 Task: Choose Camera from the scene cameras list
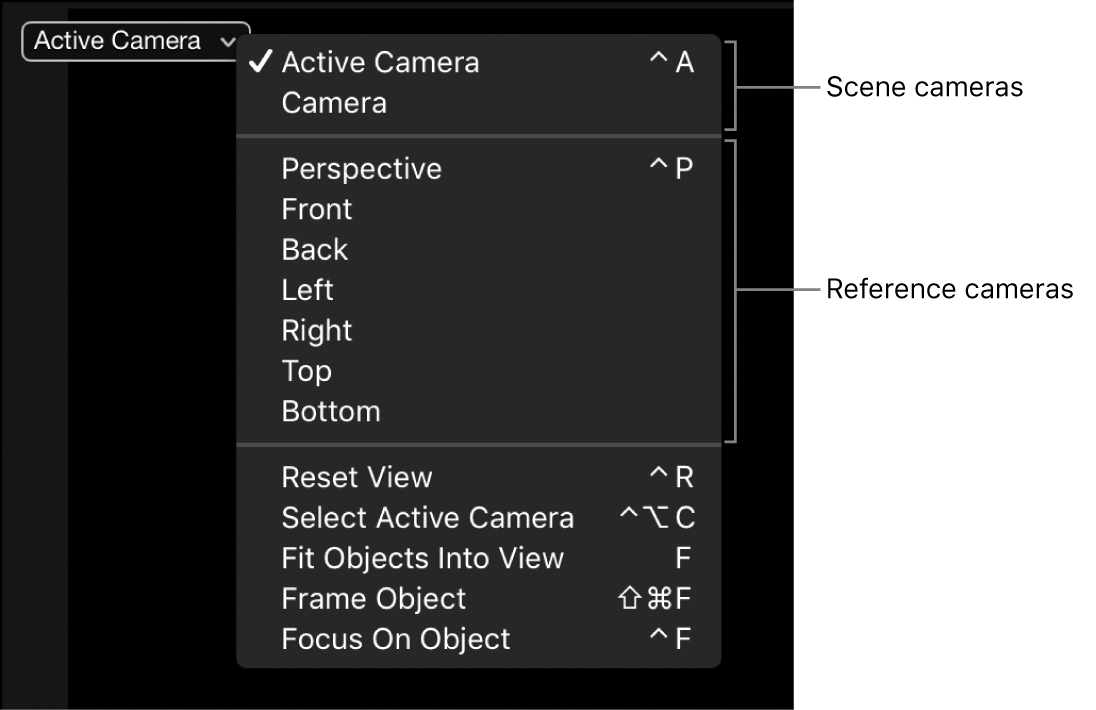click(334, 103)
